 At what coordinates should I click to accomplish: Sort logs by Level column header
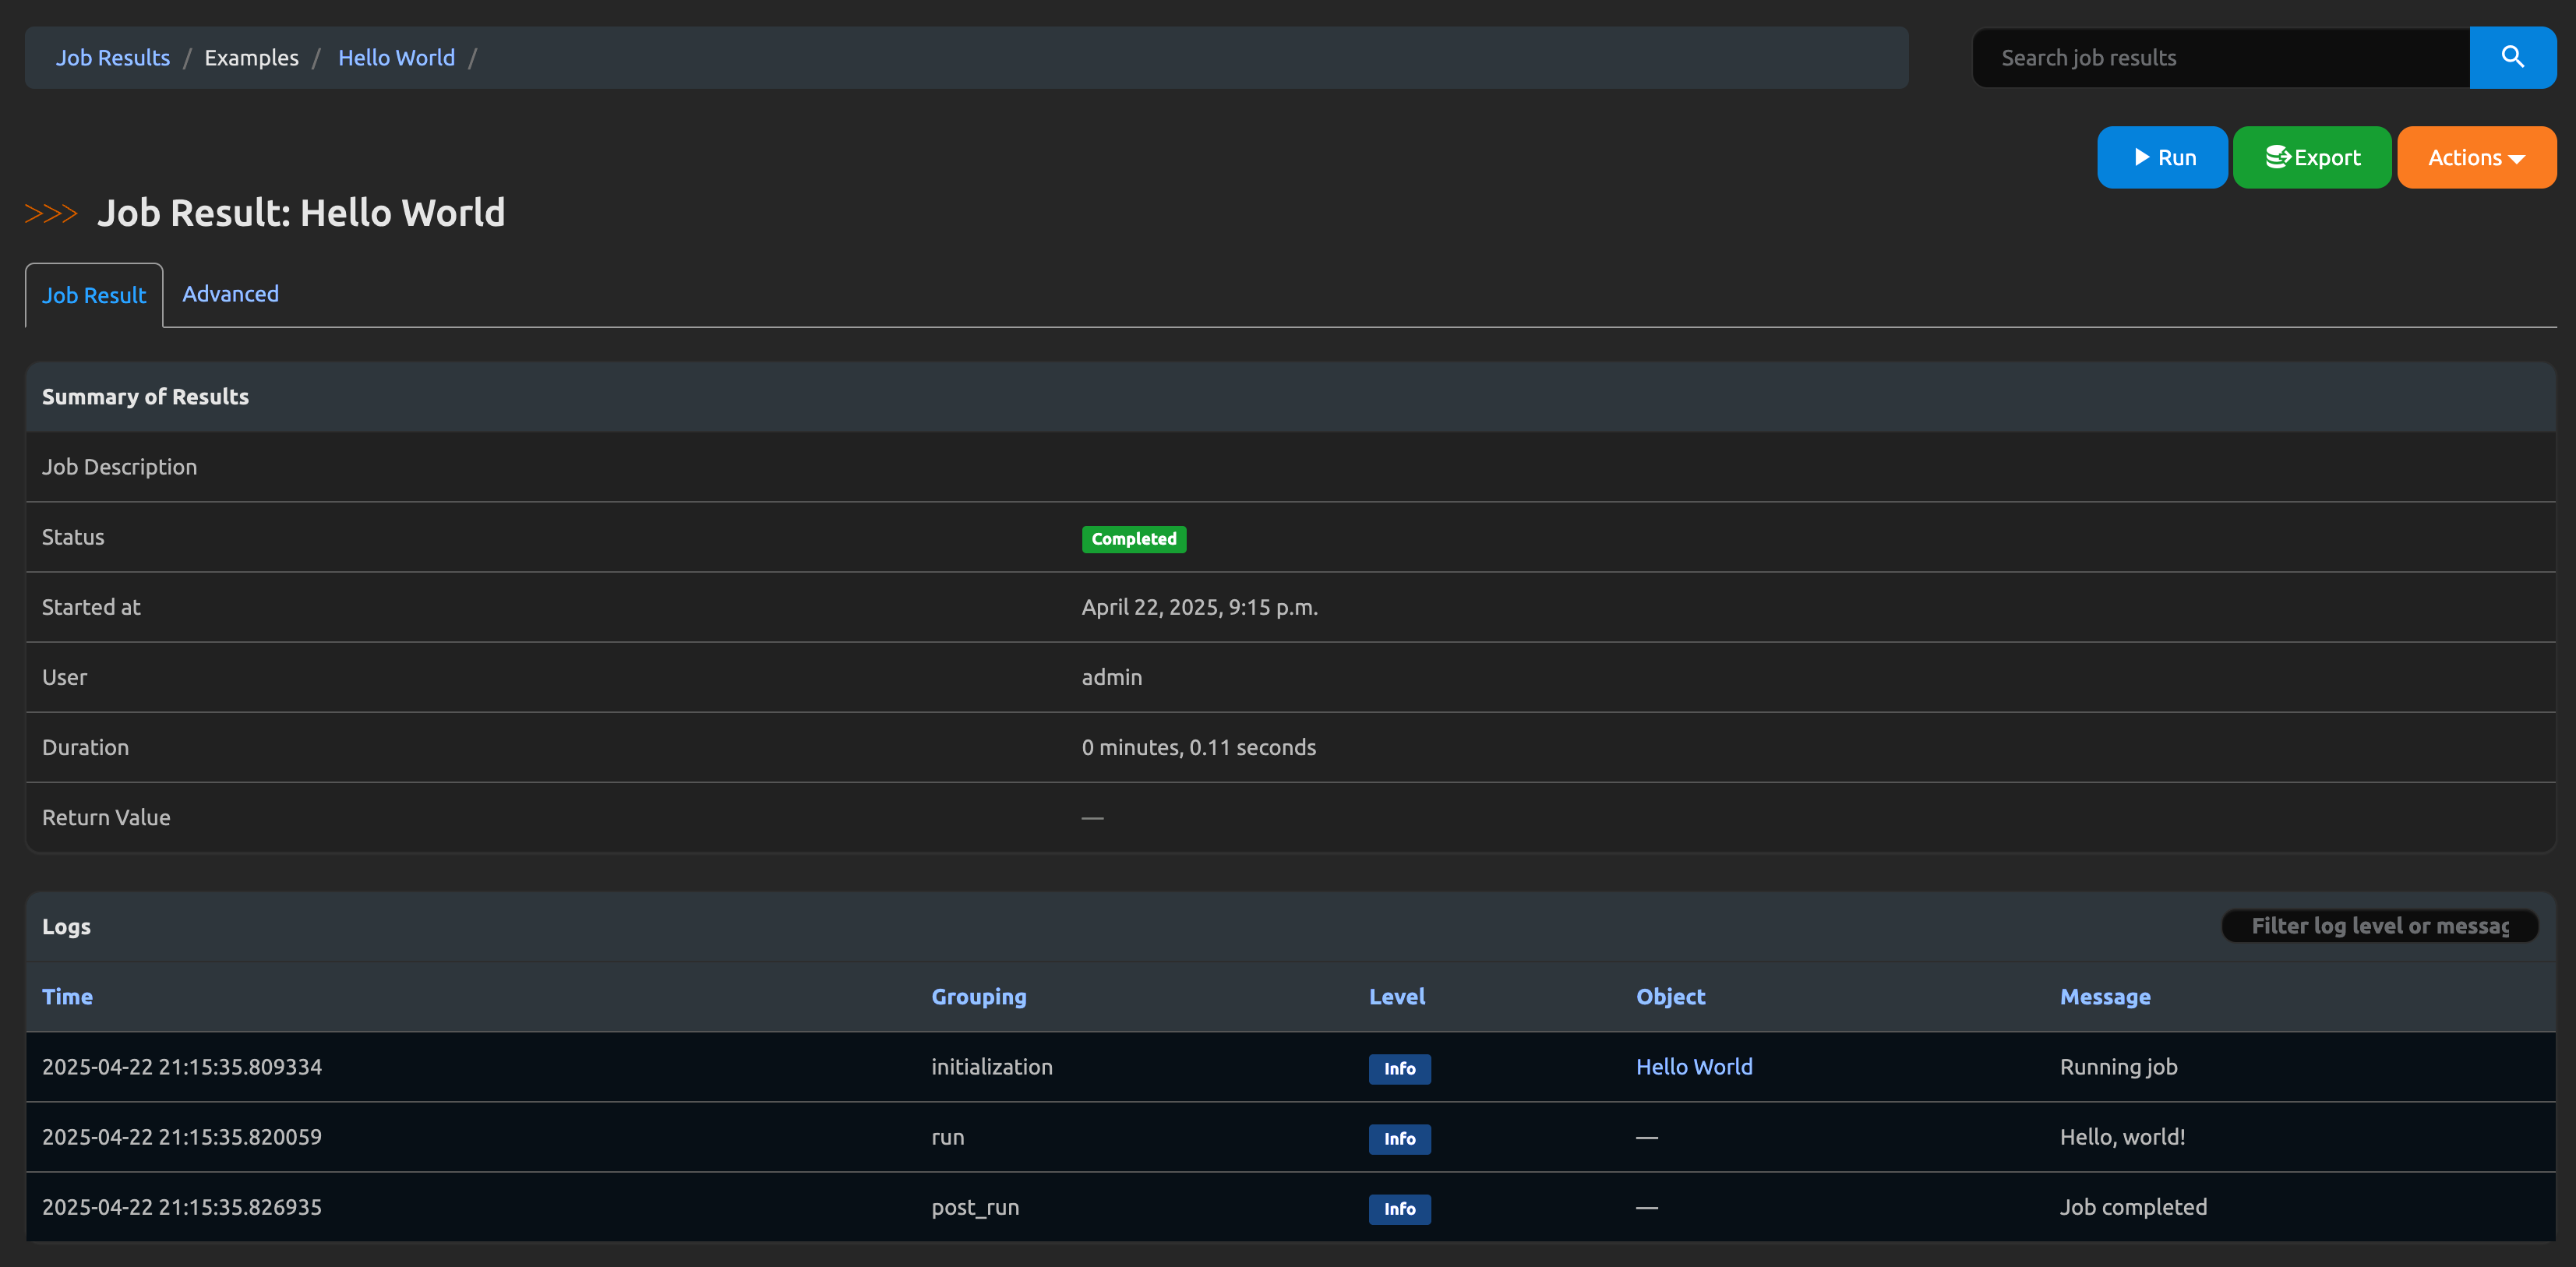pos(1396,996)
